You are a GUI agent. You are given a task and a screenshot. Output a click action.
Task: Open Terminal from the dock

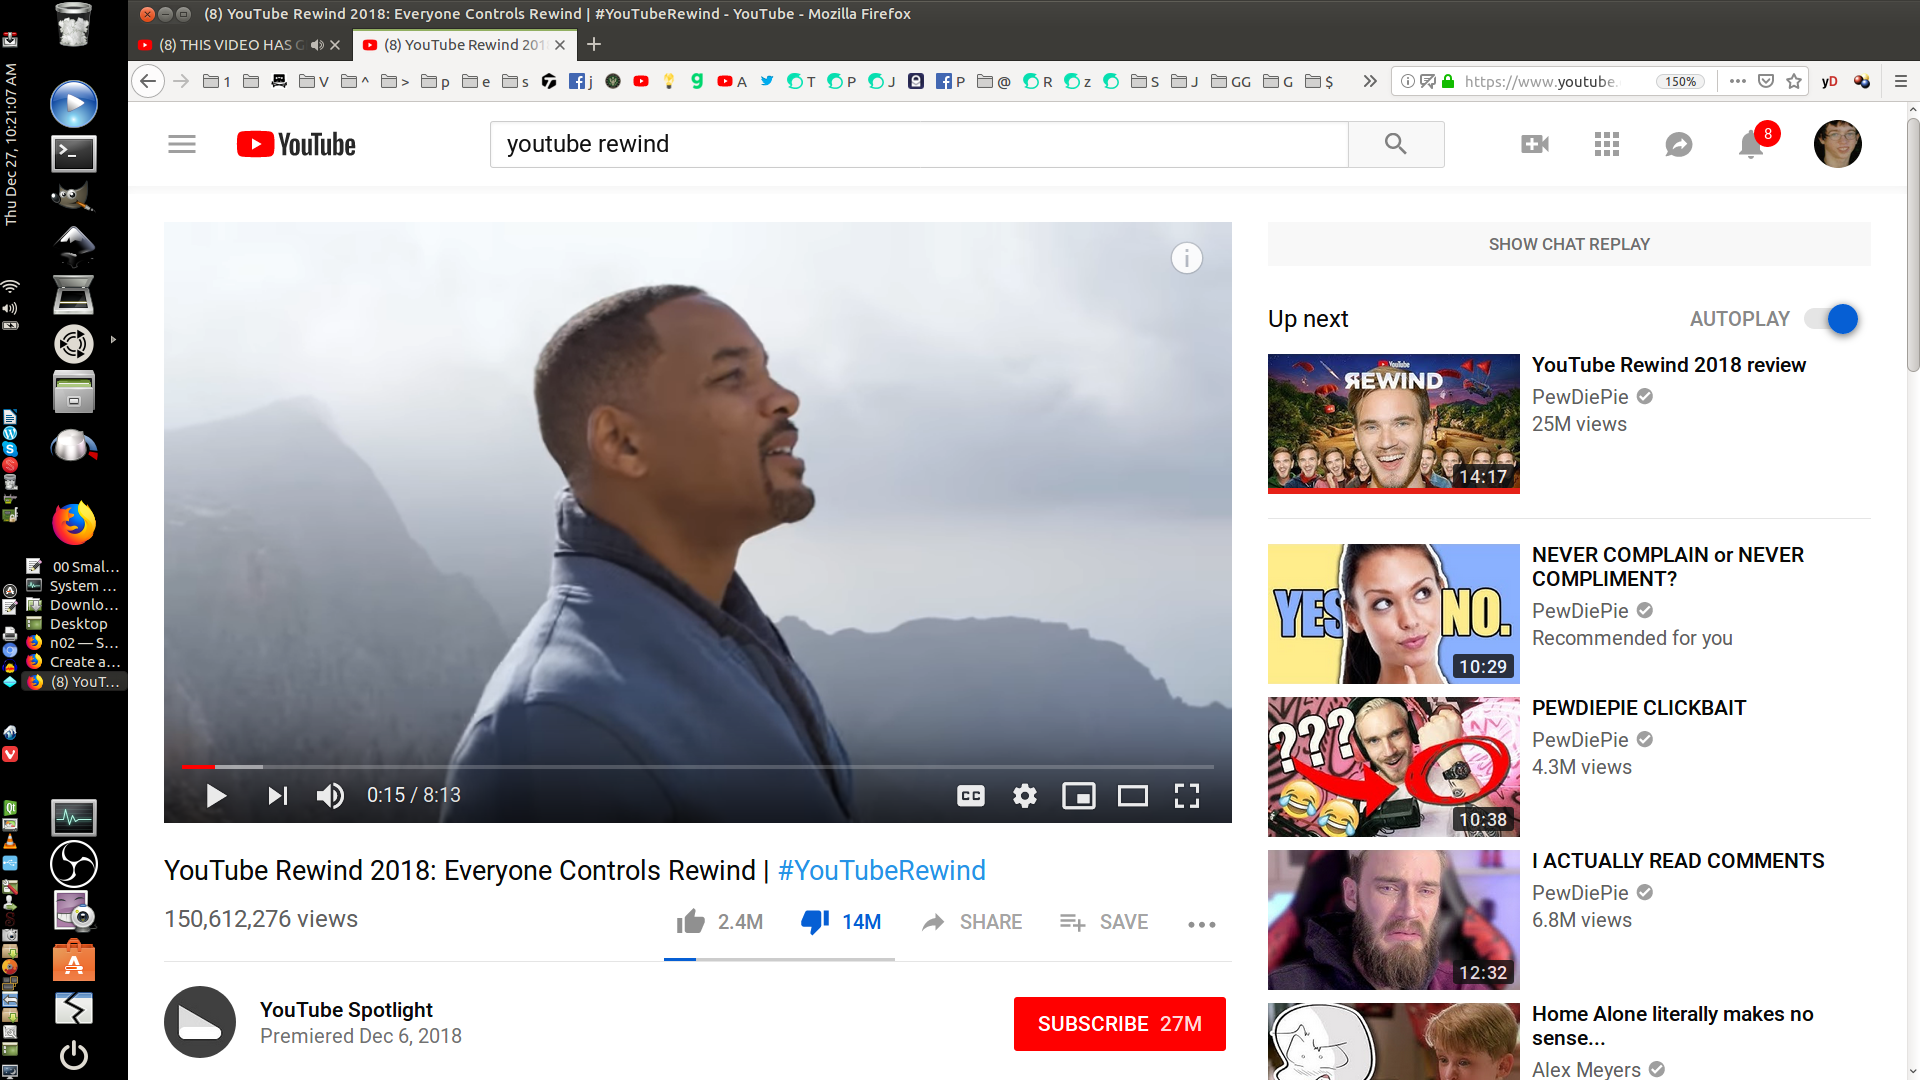pos(74,154)
